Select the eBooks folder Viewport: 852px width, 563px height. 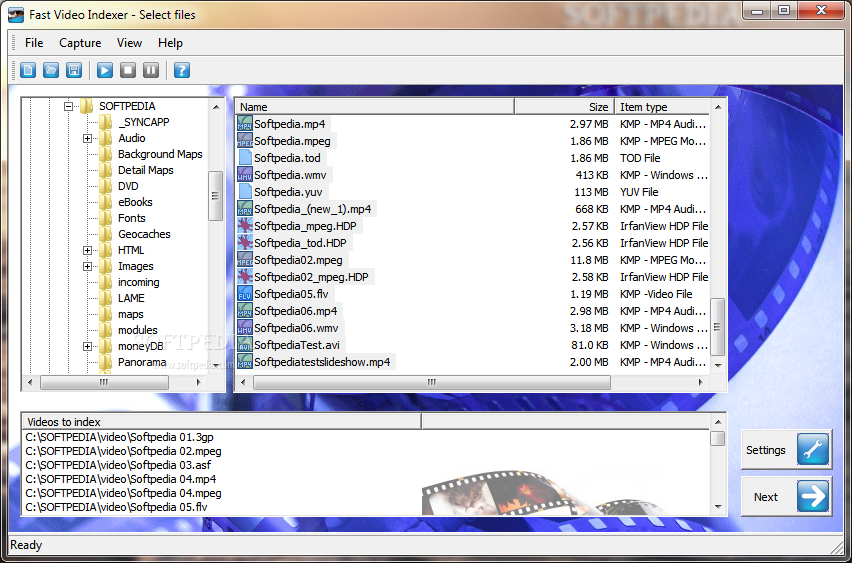pos(135,202)
